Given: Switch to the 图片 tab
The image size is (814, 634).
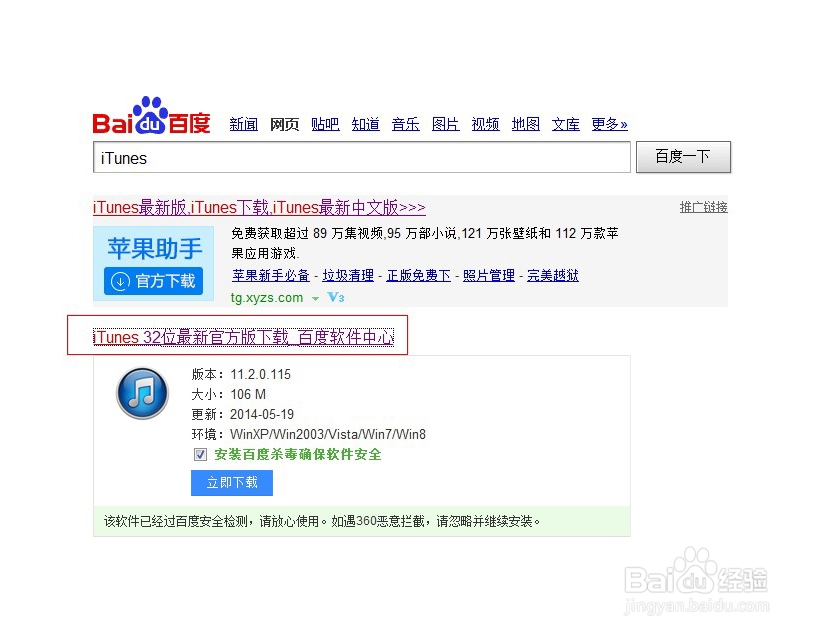Looking at the screenshot, I should coord(445,124).
